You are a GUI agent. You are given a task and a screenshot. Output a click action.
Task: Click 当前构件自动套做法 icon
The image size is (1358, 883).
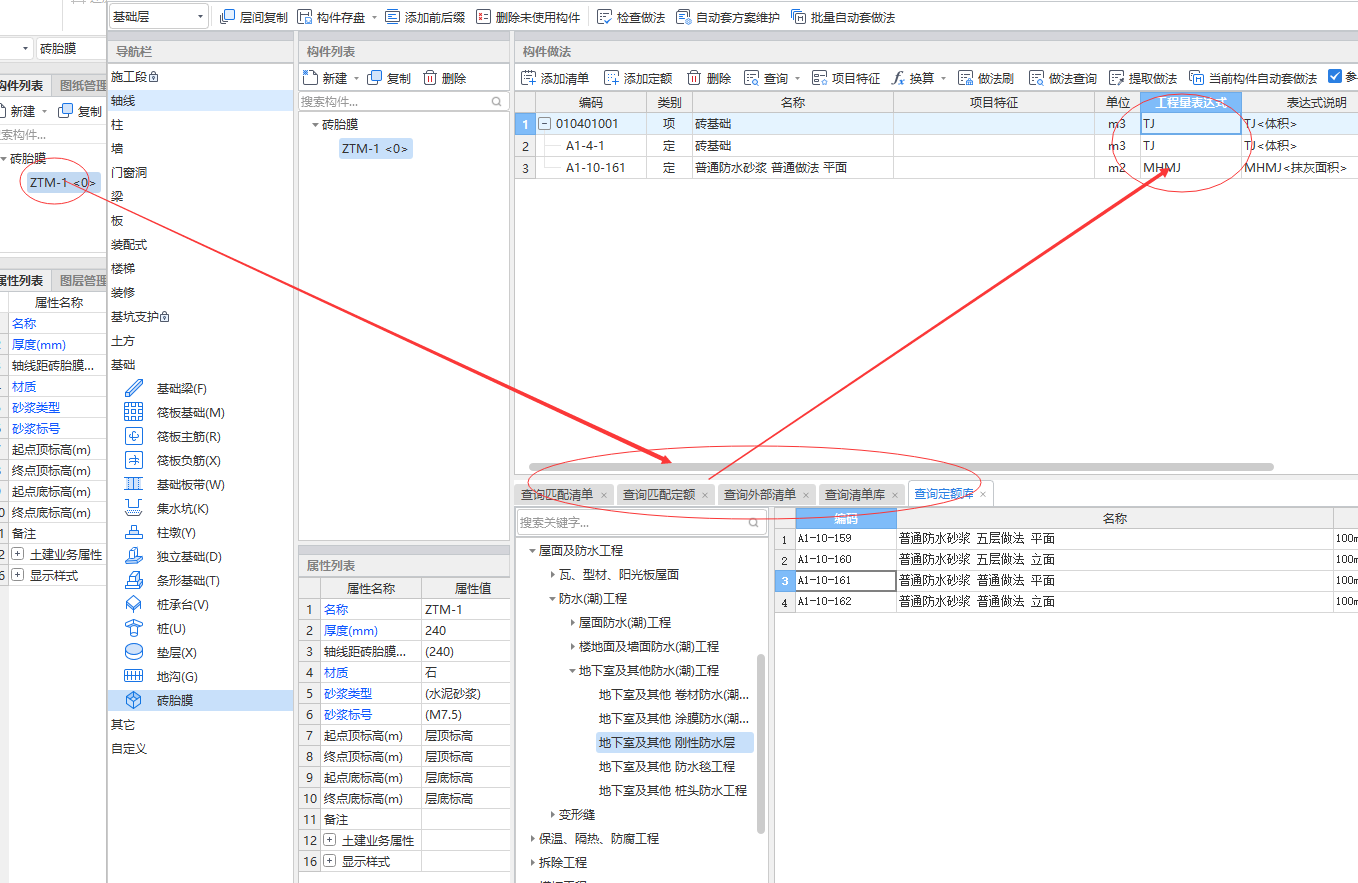[x=1196, y=78]
